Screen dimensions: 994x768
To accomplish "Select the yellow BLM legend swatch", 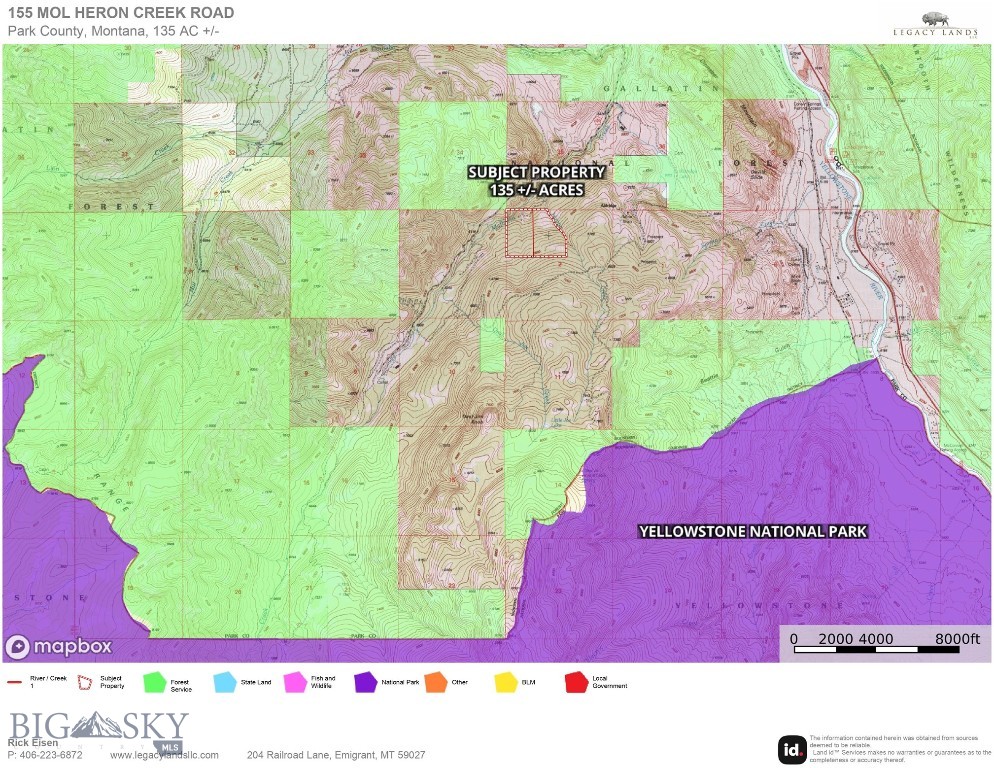I will [x=506, y=683].
